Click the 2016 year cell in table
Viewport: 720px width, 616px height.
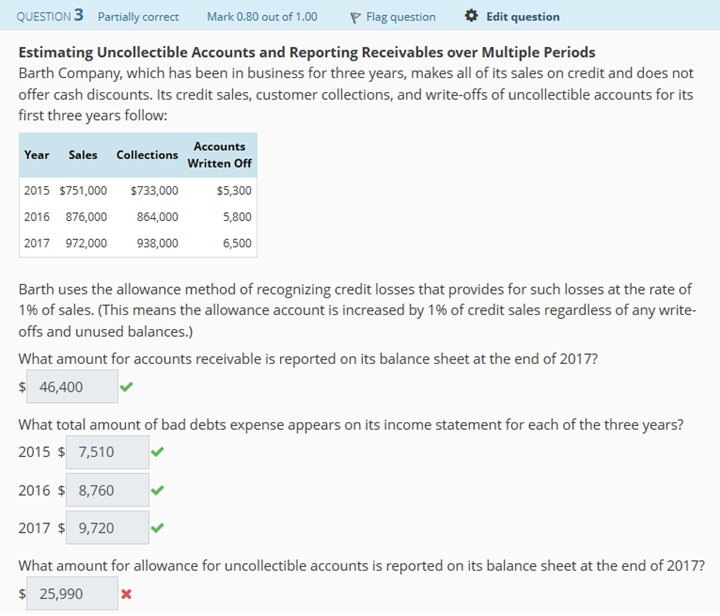pyautogui.click(x=37, y=217)
